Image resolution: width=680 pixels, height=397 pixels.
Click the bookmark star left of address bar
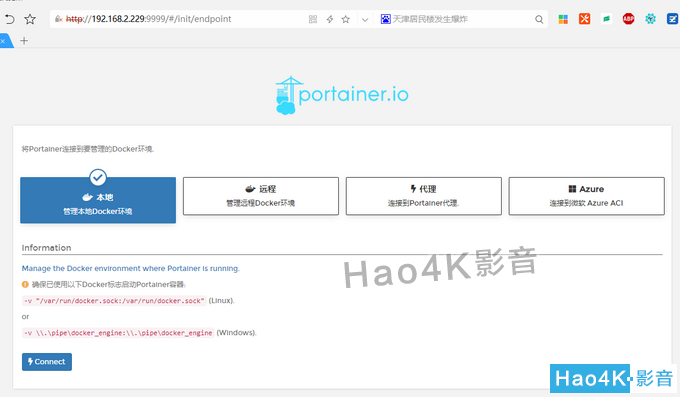point(30,19)
